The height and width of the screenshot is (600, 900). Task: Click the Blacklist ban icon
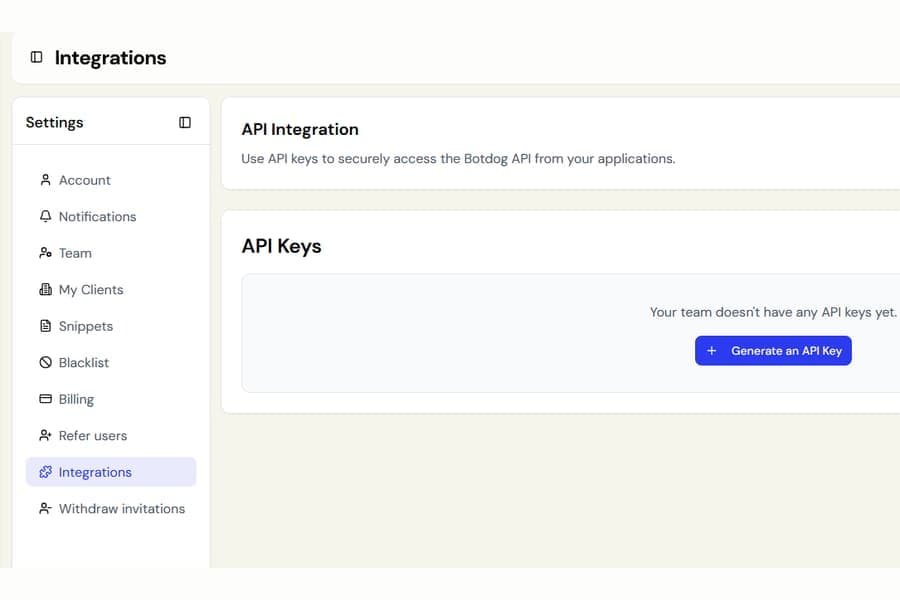[45, 362]
